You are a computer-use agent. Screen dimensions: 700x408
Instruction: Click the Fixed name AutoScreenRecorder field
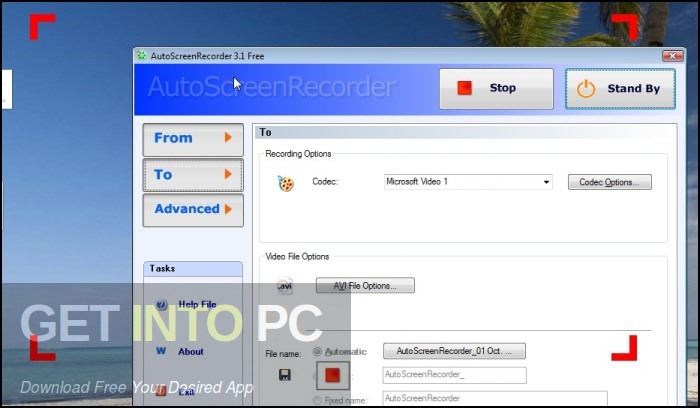pyautogui.click(x=495, y=399)
